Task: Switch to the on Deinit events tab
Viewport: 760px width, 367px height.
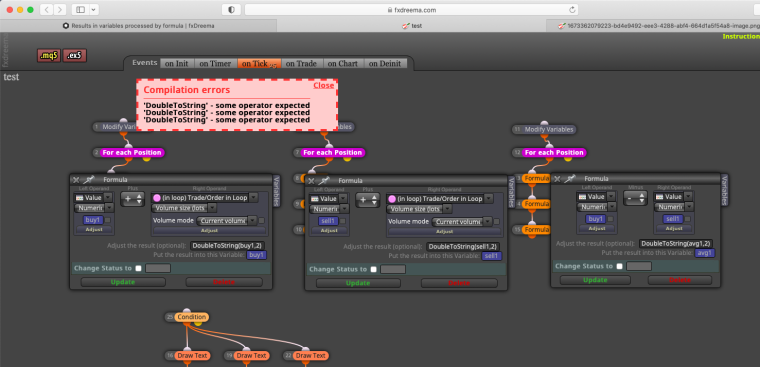Action: click(x=386, y=64)
